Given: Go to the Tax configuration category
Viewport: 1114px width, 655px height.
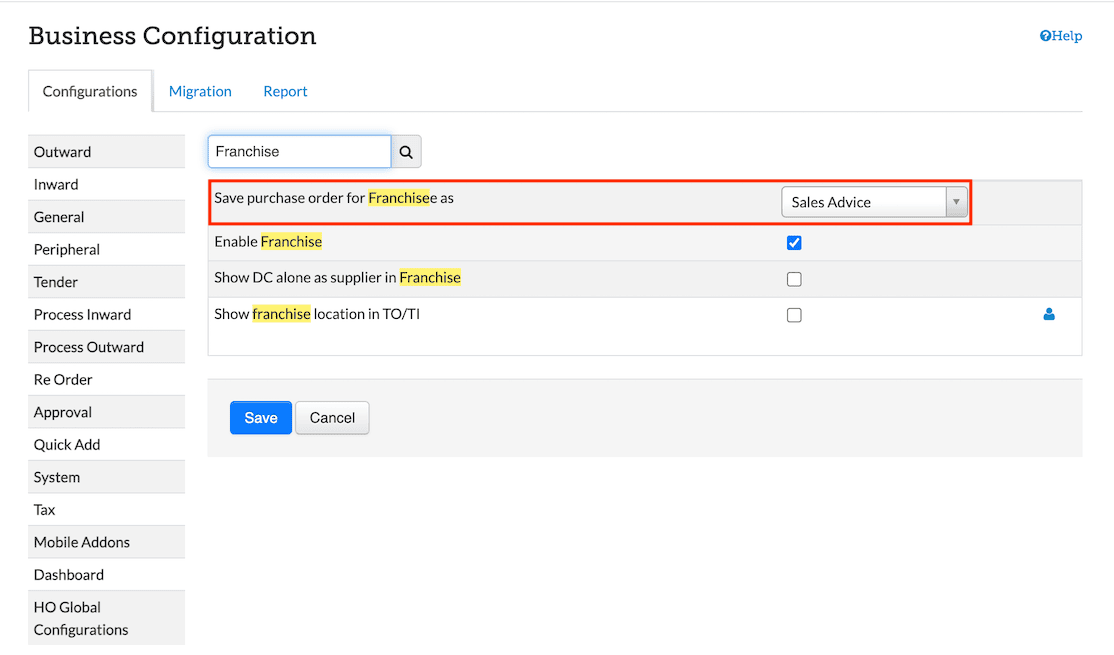Looking at the screenshot, I should coord(45,510).
